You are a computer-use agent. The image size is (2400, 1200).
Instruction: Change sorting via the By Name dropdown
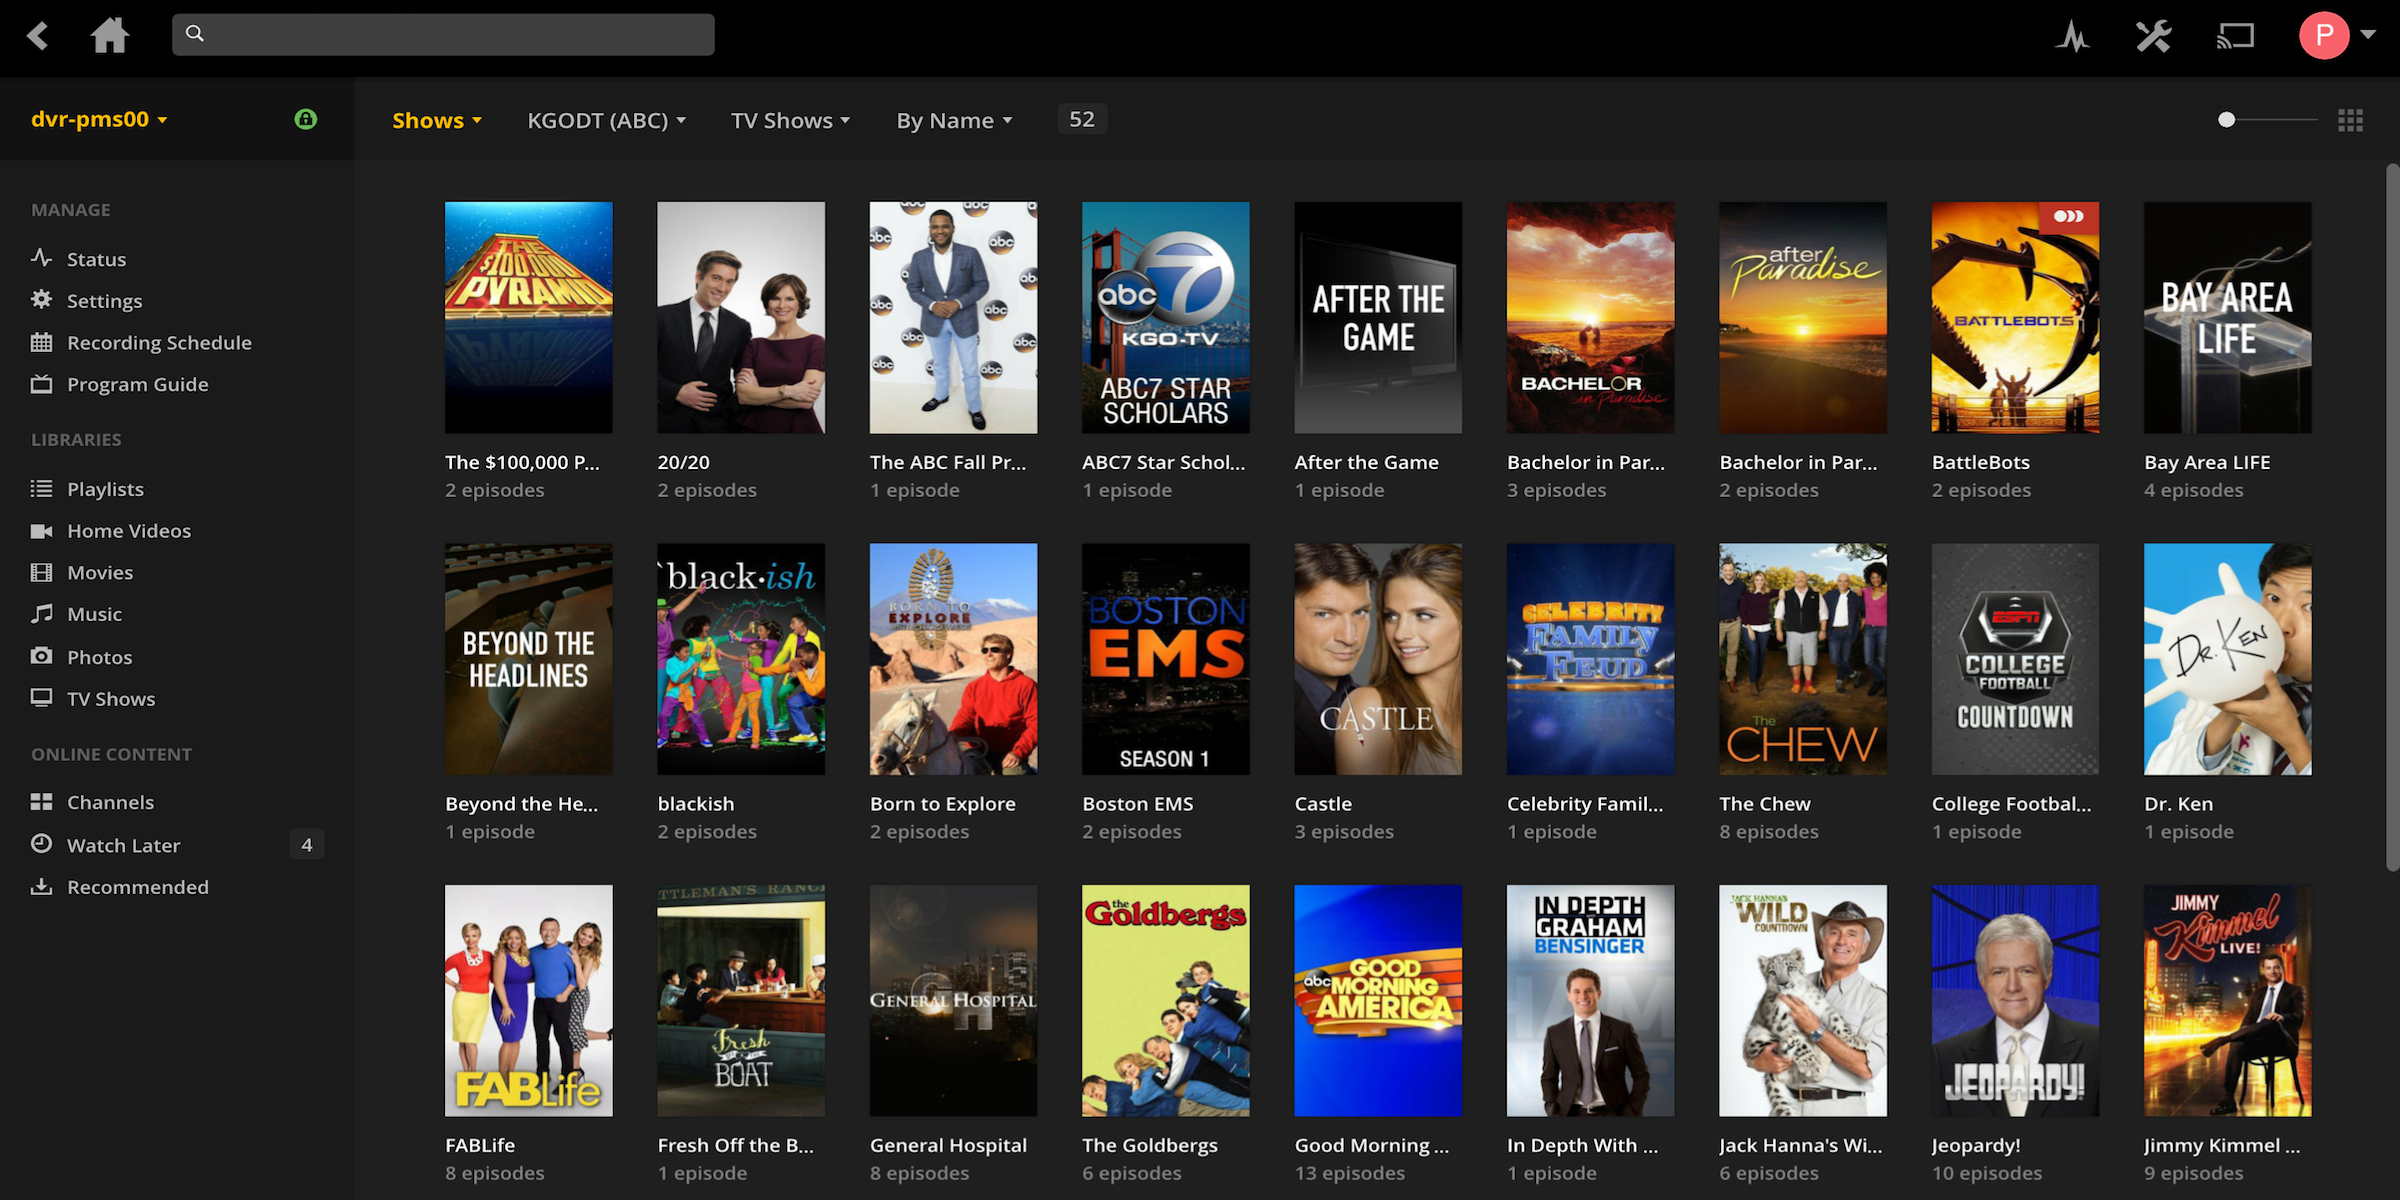coord(953,120)
